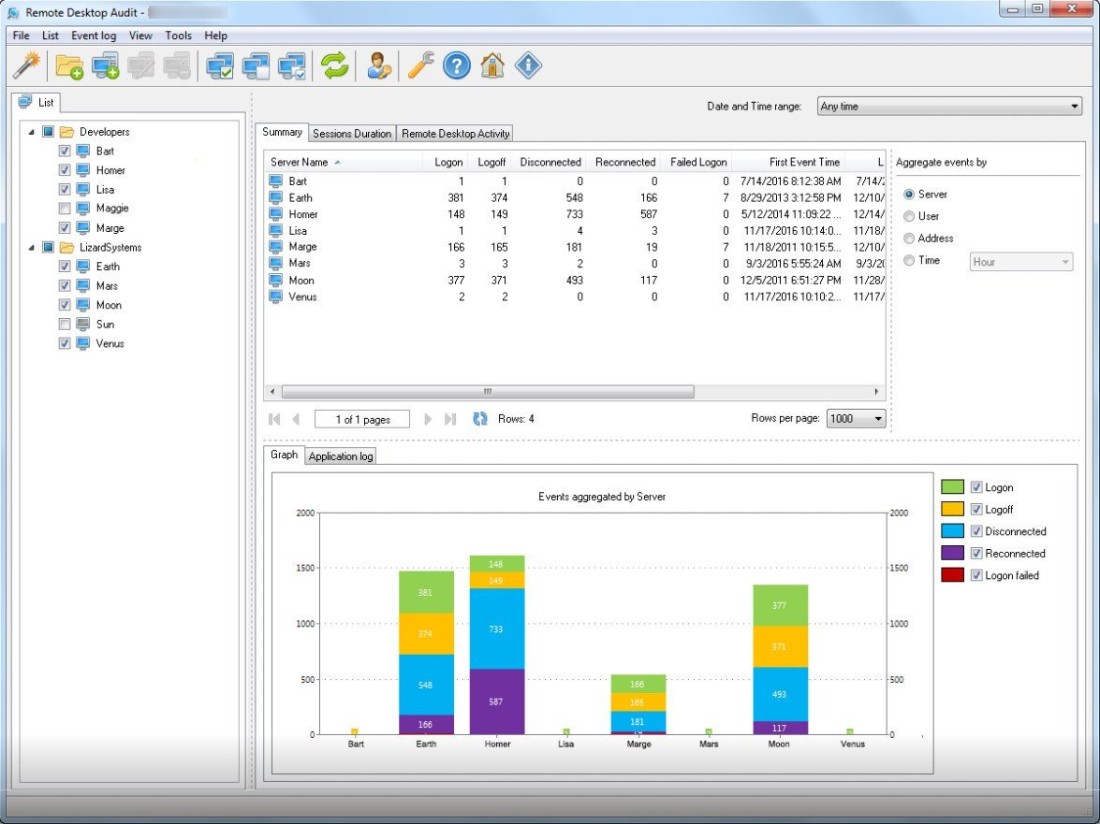Viewport: 1100px width, 824px height.
Task: Click the blue question mark help icon
Action: tap(456, 66)
